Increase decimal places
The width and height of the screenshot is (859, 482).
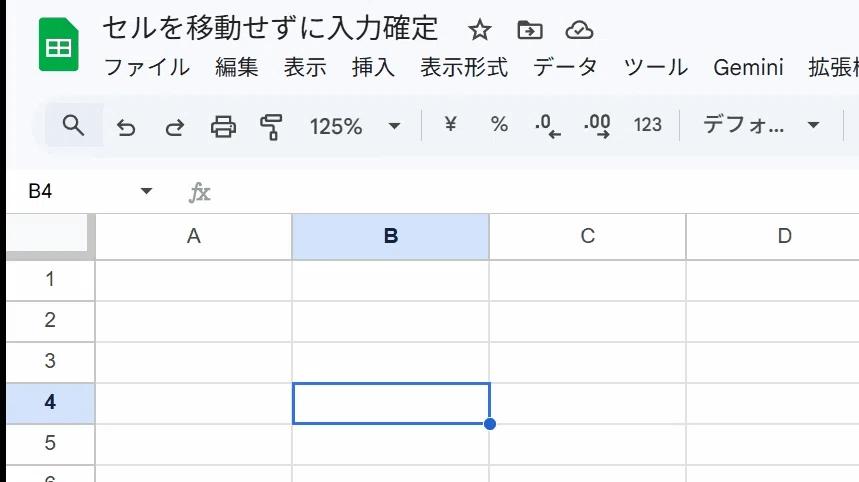597,125
